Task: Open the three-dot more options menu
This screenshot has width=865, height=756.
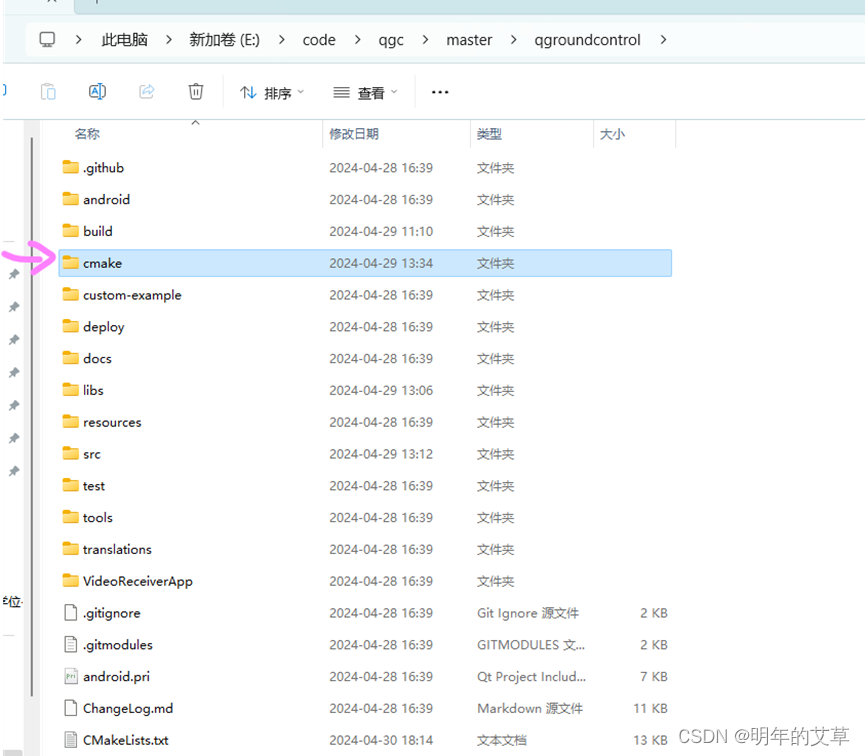Action: (440, 92)
